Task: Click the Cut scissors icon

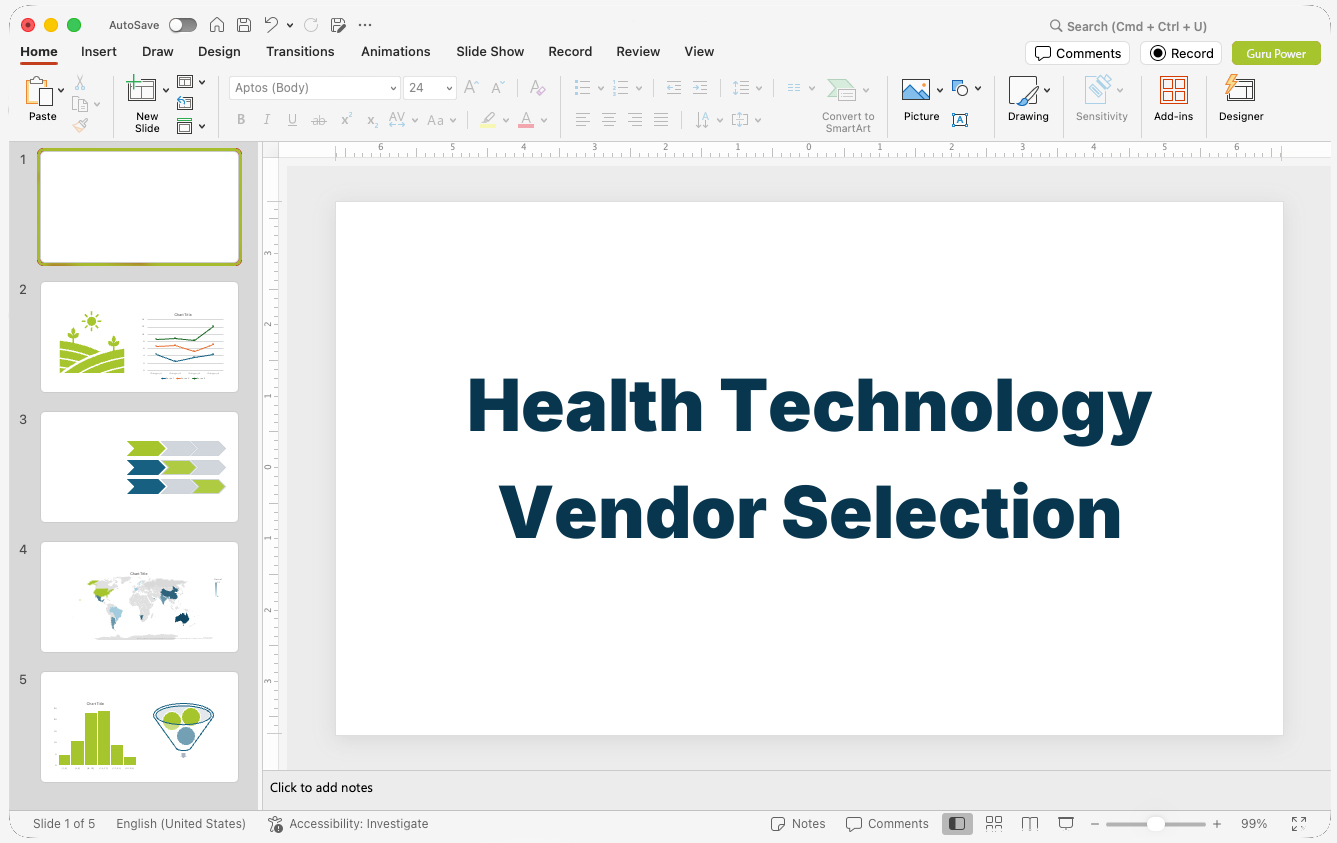Action: (80, 83)
